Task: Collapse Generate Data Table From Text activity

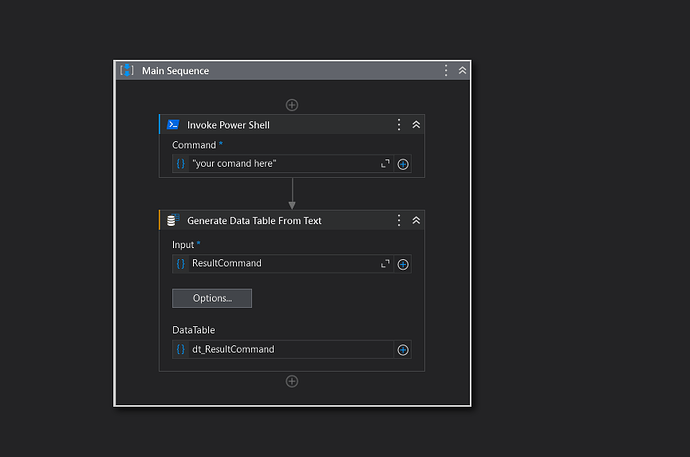Action: click(416, 220)
